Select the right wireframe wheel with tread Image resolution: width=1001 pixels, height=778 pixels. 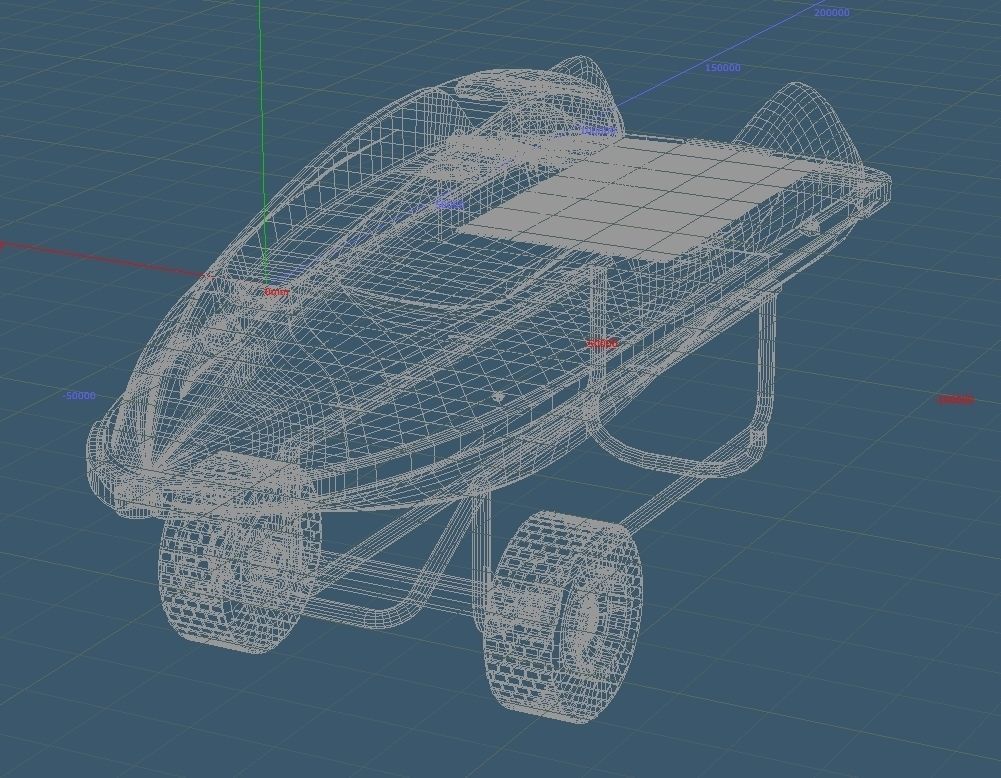pyautogui.click(x=562, y=616)
